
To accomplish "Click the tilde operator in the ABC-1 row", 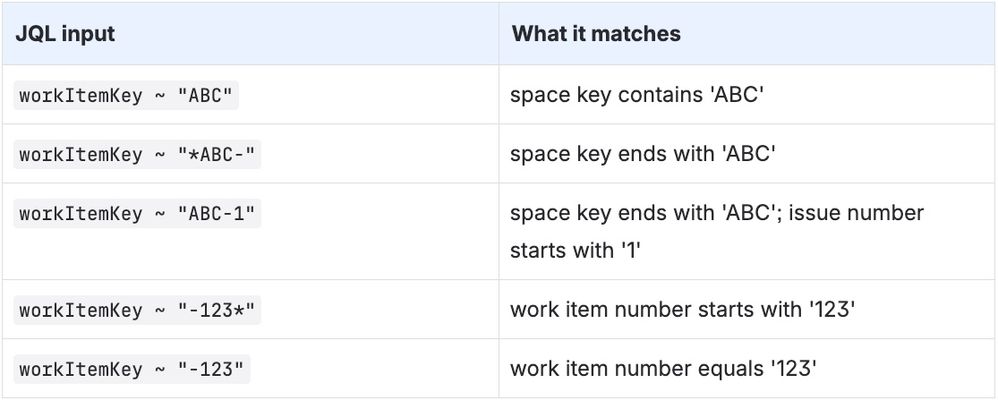I will click(160, 215).
